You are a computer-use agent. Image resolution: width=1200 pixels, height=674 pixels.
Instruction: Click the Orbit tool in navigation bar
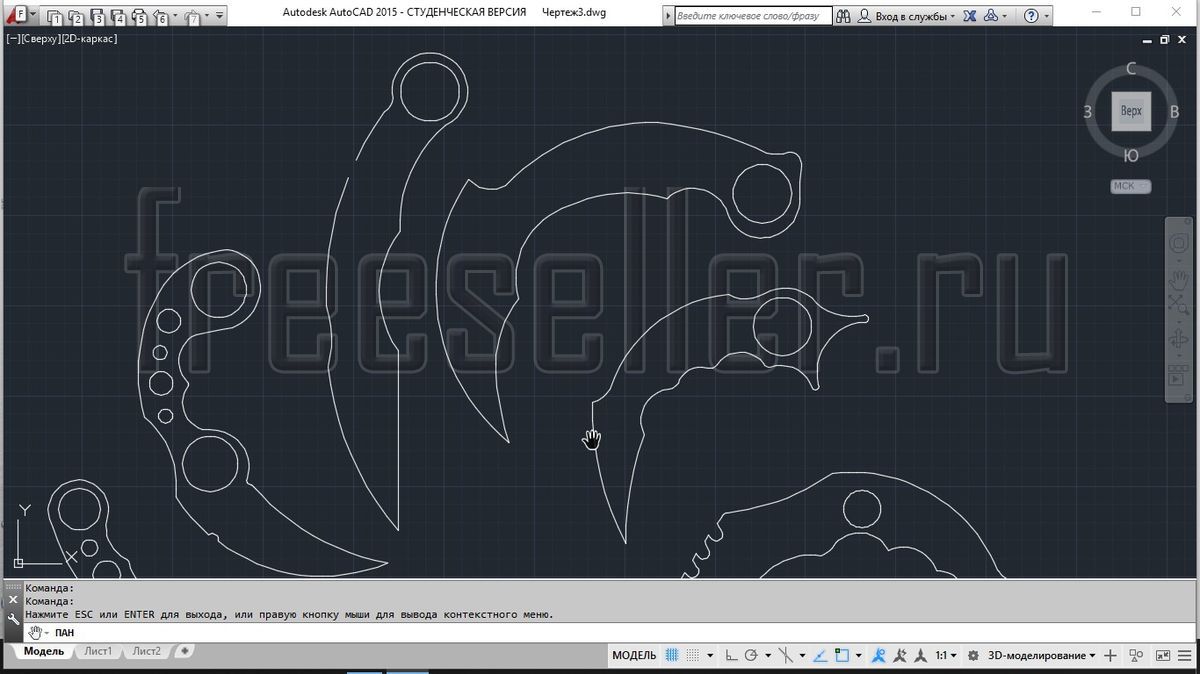1179,340
